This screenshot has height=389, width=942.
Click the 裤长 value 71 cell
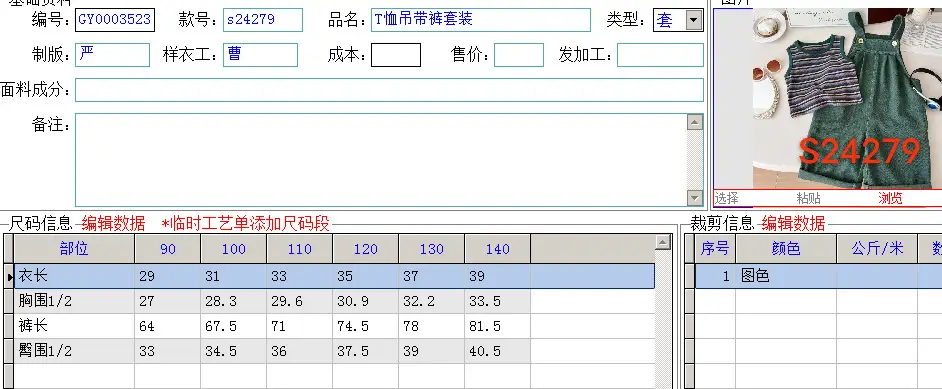point(300,326)
